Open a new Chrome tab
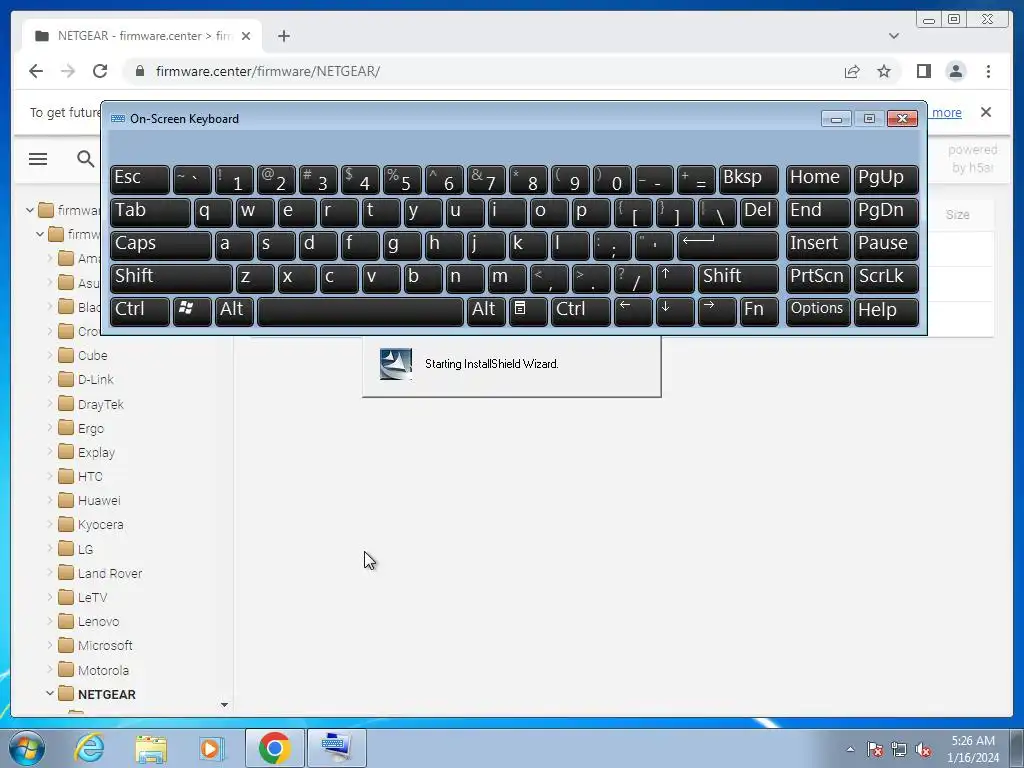1024x768 pixels. click(x=283, y=36)
